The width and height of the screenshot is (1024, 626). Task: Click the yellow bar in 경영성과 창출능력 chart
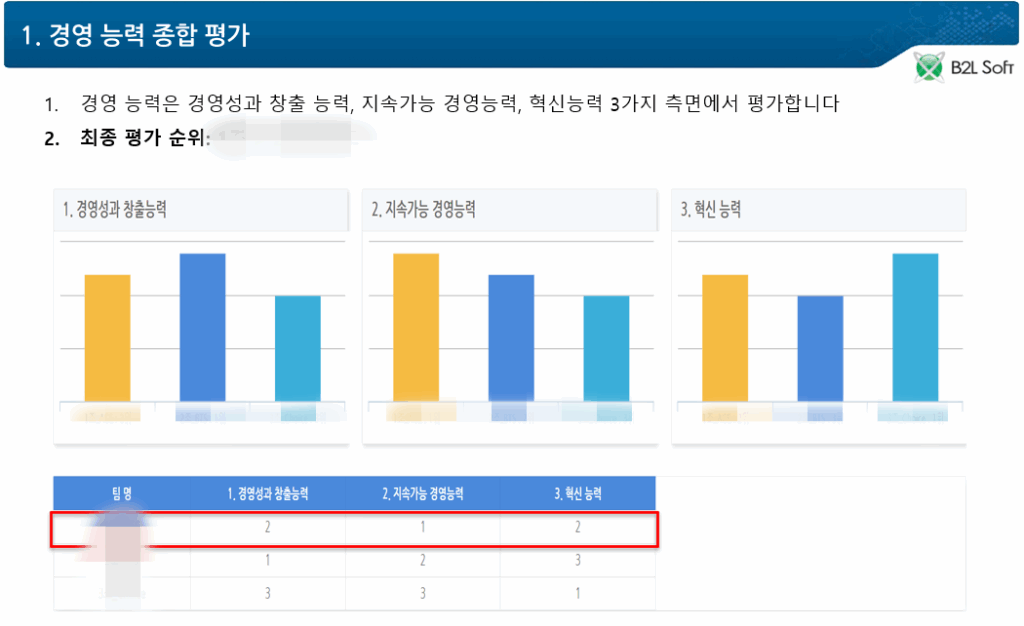tap(107, 338)
